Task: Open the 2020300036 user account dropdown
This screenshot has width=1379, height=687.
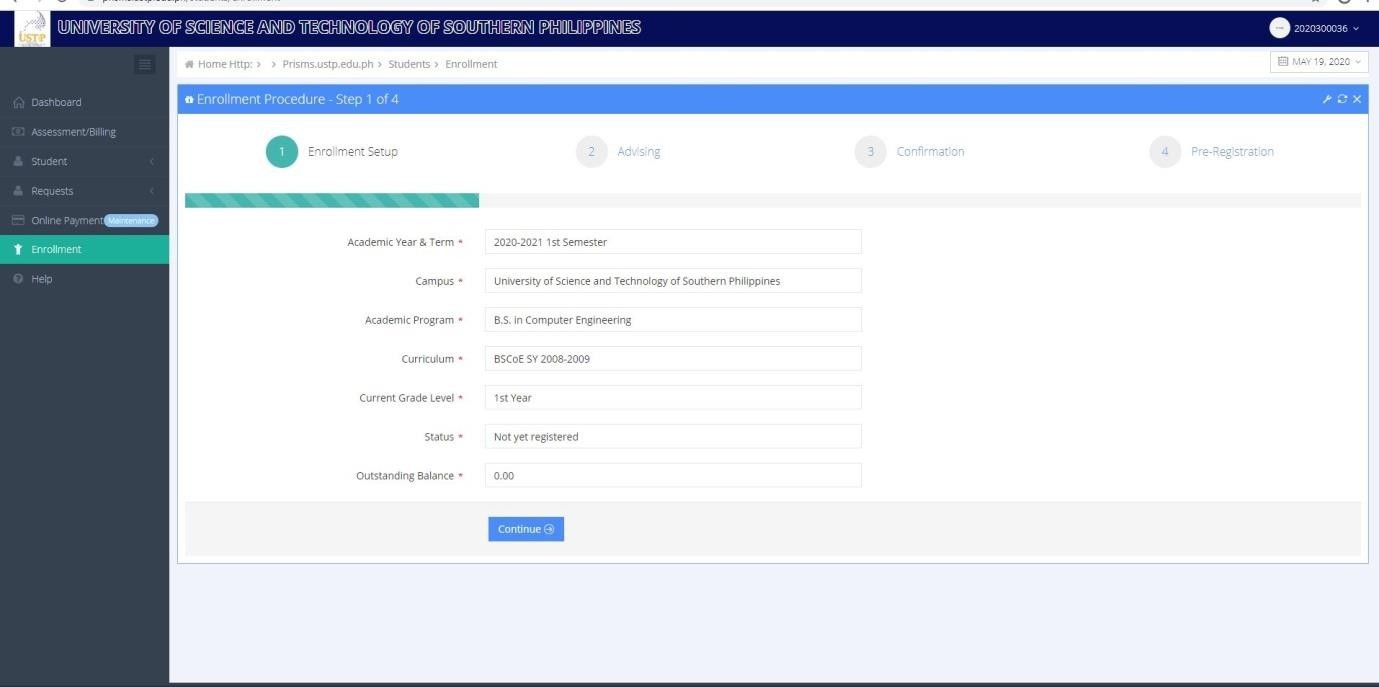Action: (1316, 28)
